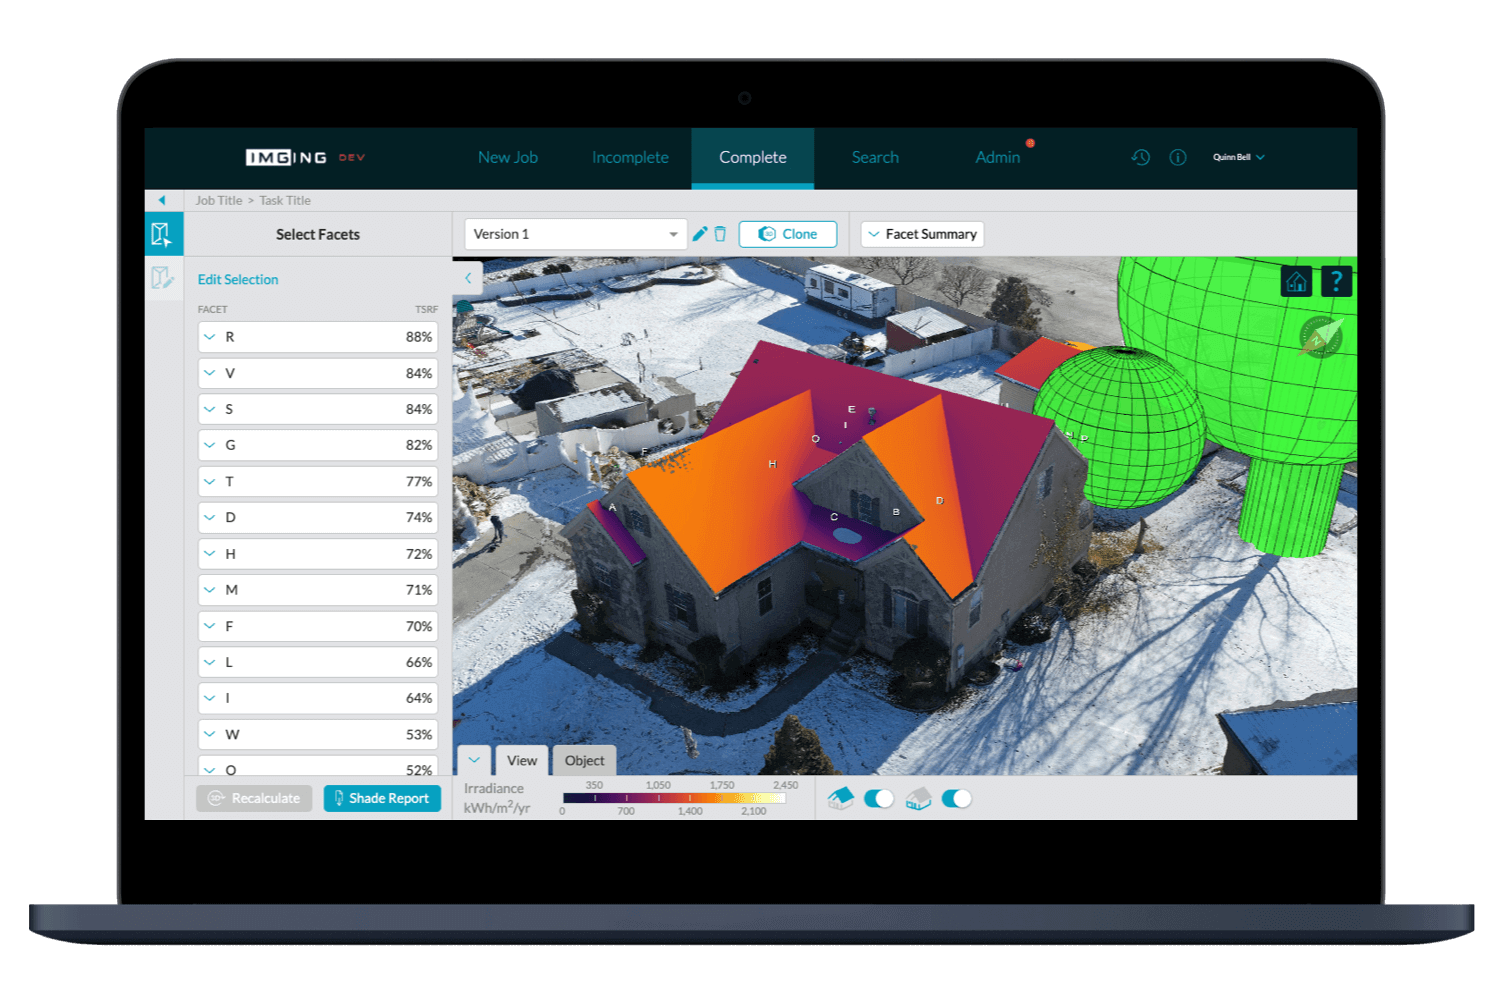Screen dimensions: 1500x1000
Task: Click the Irradiance color scale bar
Action: point(675,798)
